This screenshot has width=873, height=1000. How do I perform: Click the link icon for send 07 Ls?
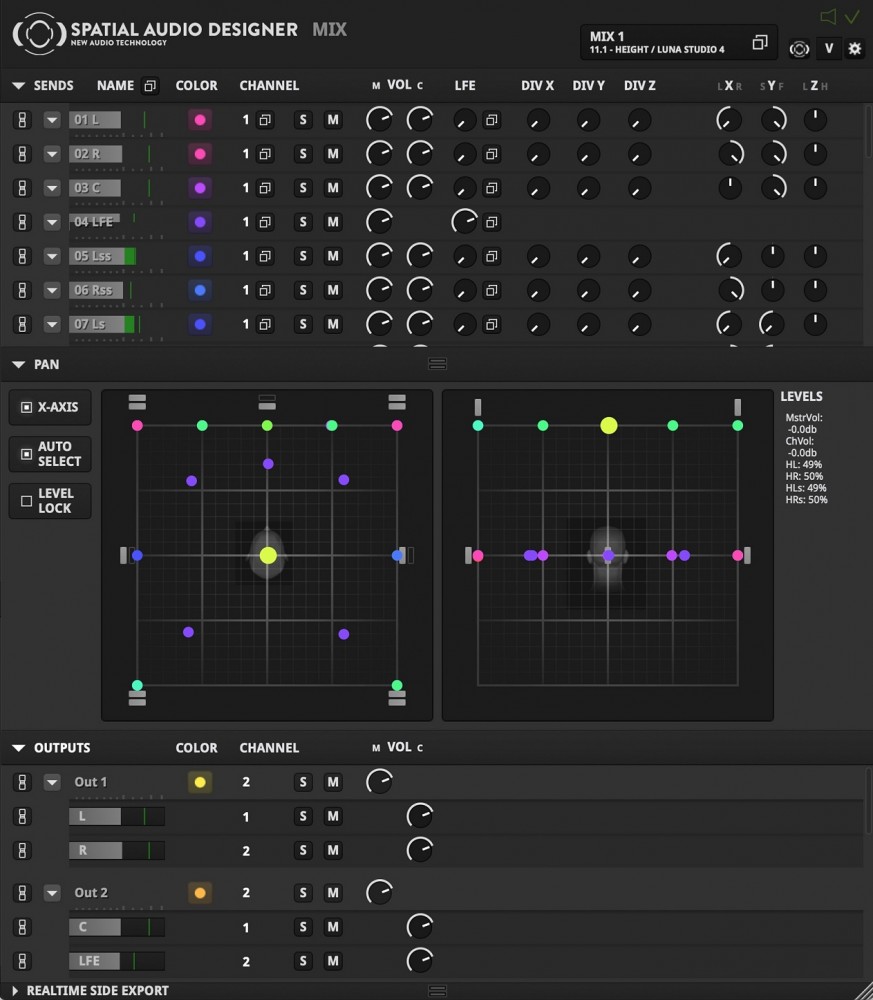tap(22, 325)
